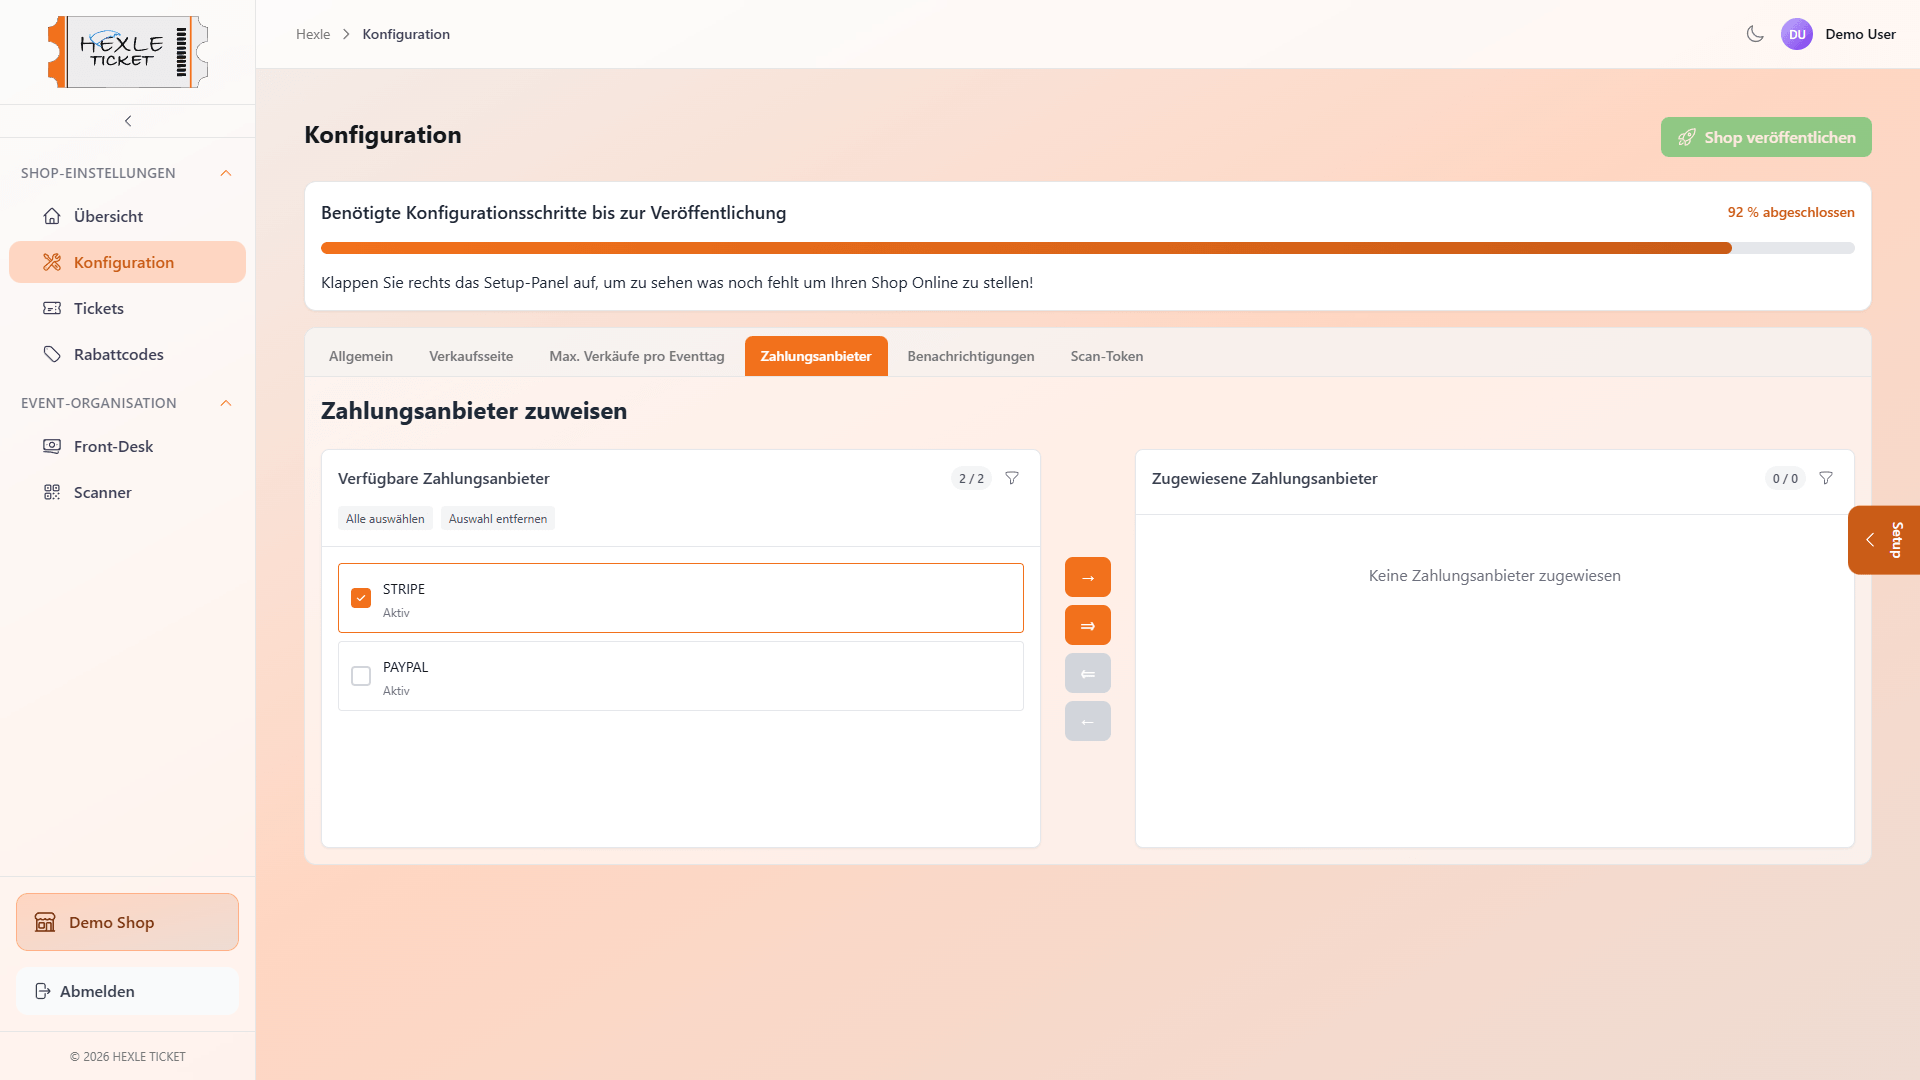Click the Demo User avatar
The height and width of the screenshot is (1080, 1920).
pyautogui.click(x=1796, y=34)
